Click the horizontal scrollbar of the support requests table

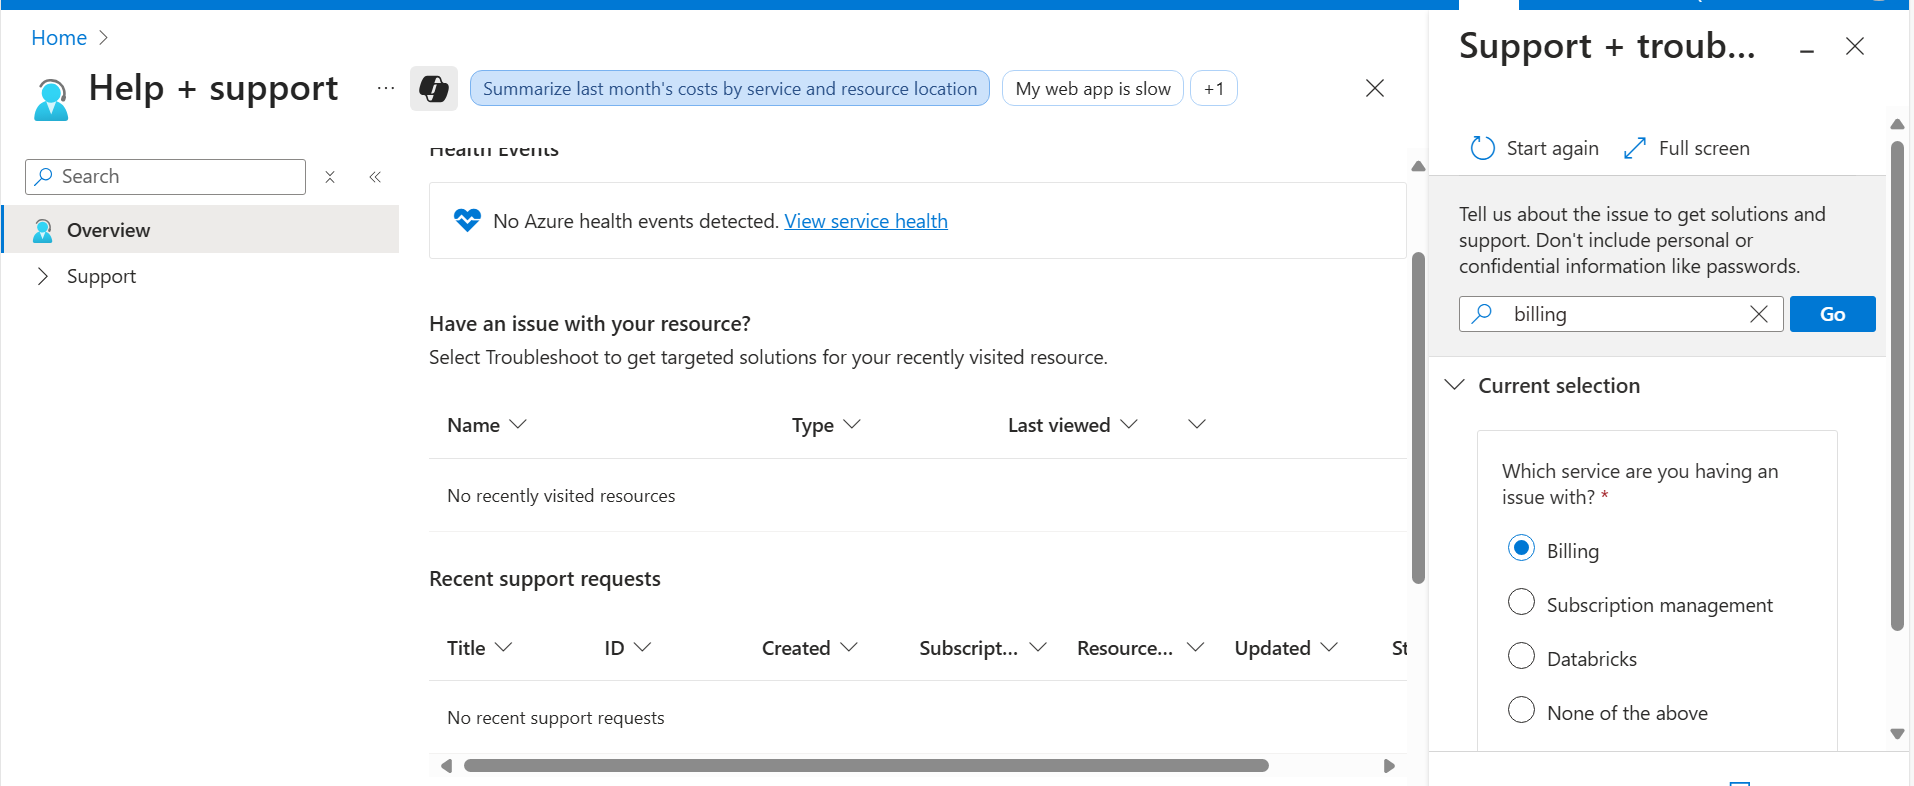click(x=865, y=766)
